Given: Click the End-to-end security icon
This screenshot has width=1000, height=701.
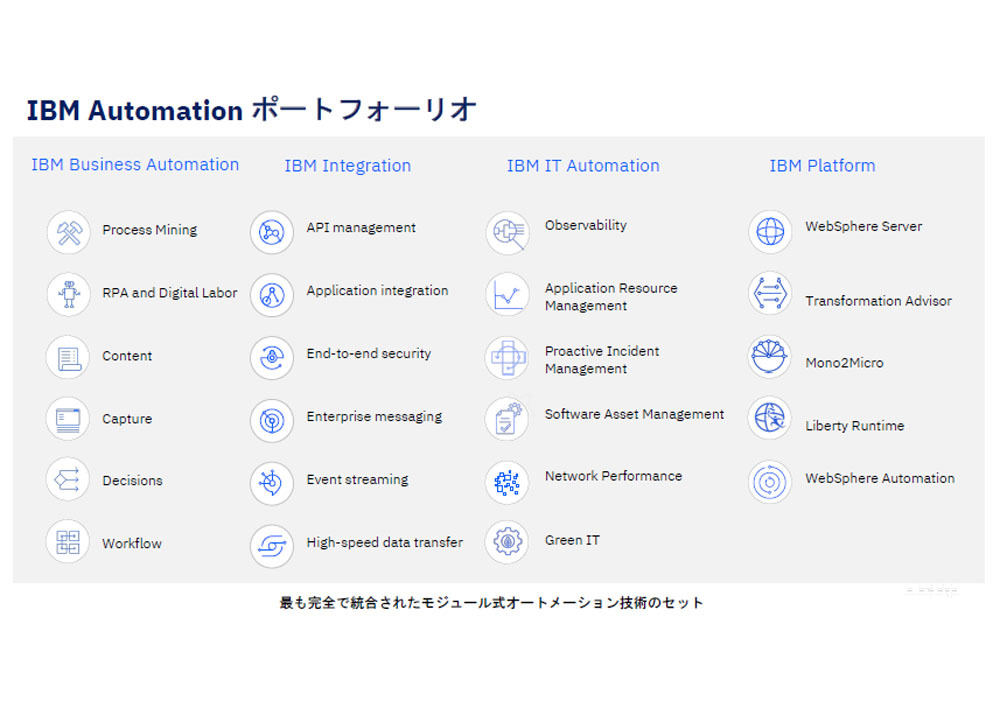Looking at the screenshot, I should [272, 358].
